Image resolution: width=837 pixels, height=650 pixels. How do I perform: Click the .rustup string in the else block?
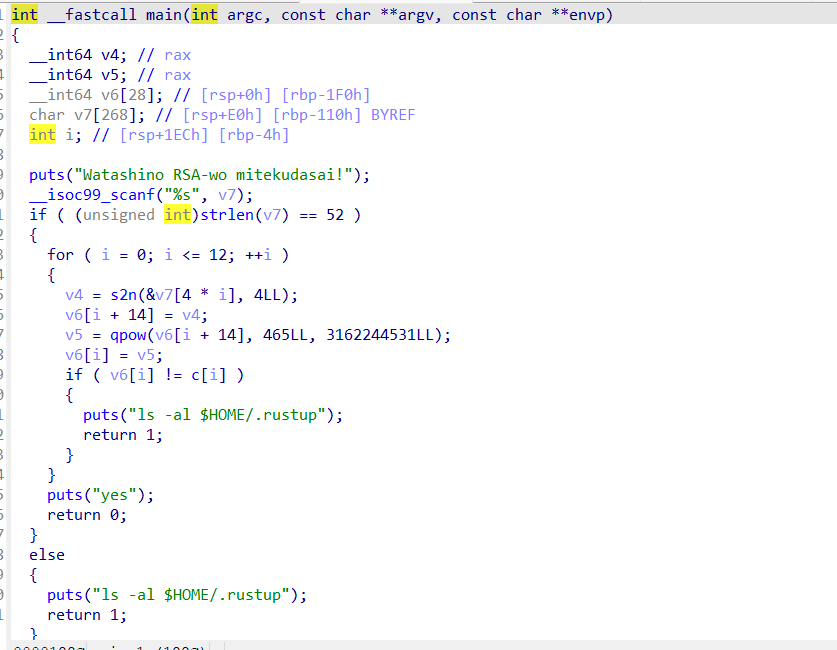point(191,595)
